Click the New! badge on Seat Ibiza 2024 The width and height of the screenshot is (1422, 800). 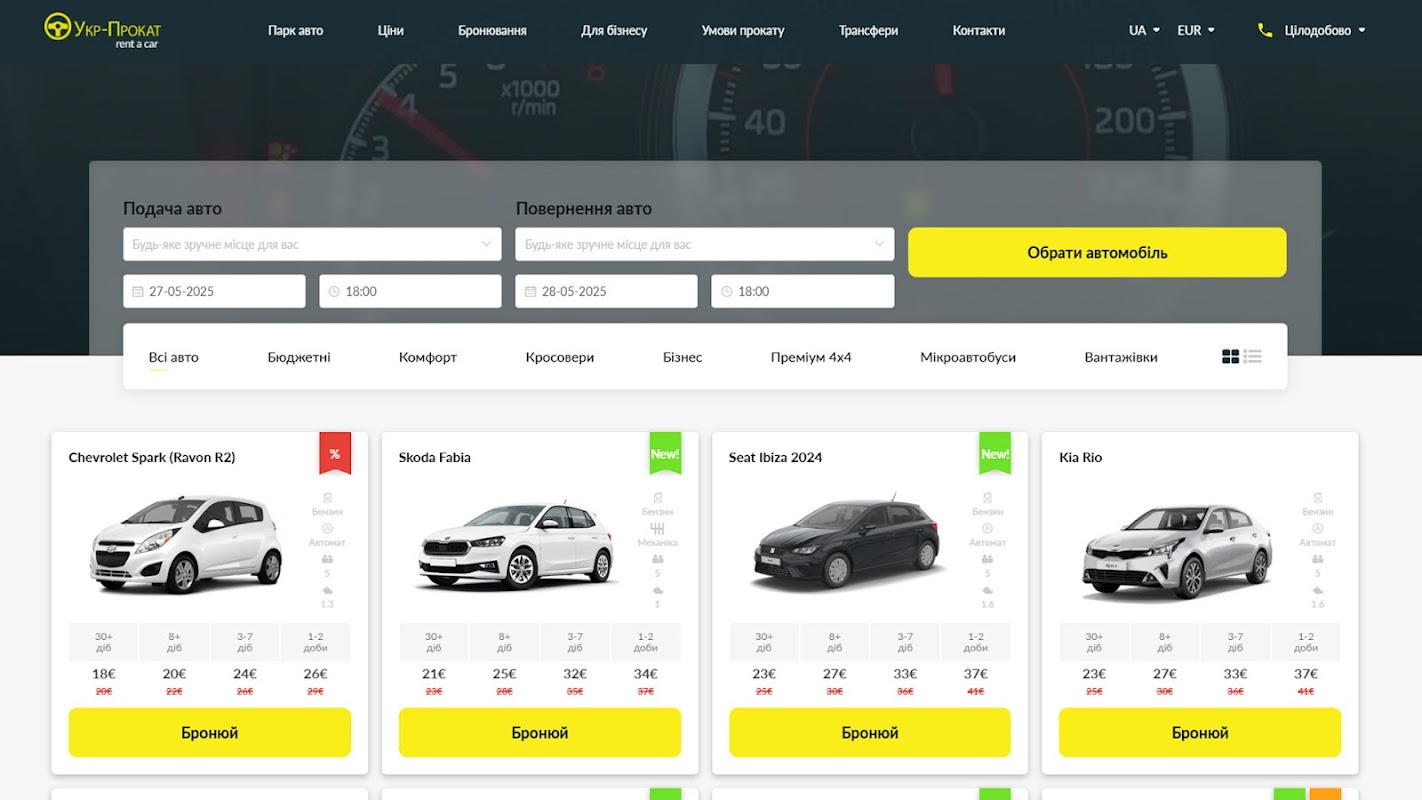(995, 453)
